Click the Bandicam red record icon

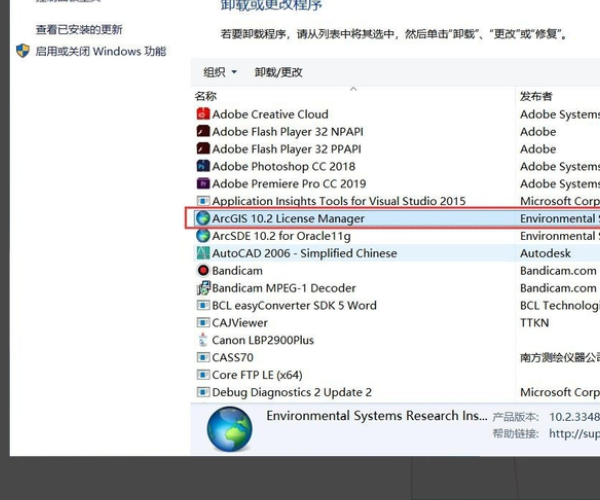coord(203,270)
